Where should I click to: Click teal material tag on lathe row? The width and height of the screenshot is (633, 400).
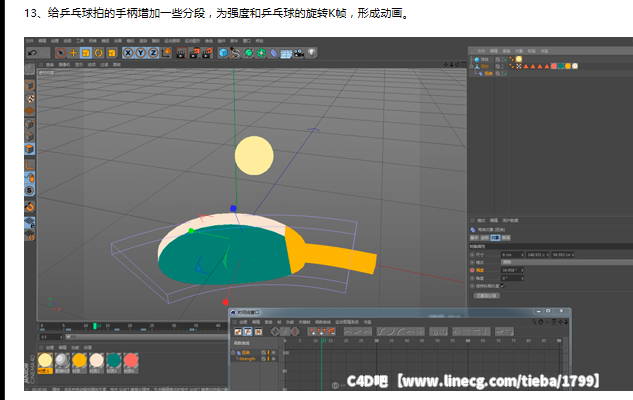(561, 66)
